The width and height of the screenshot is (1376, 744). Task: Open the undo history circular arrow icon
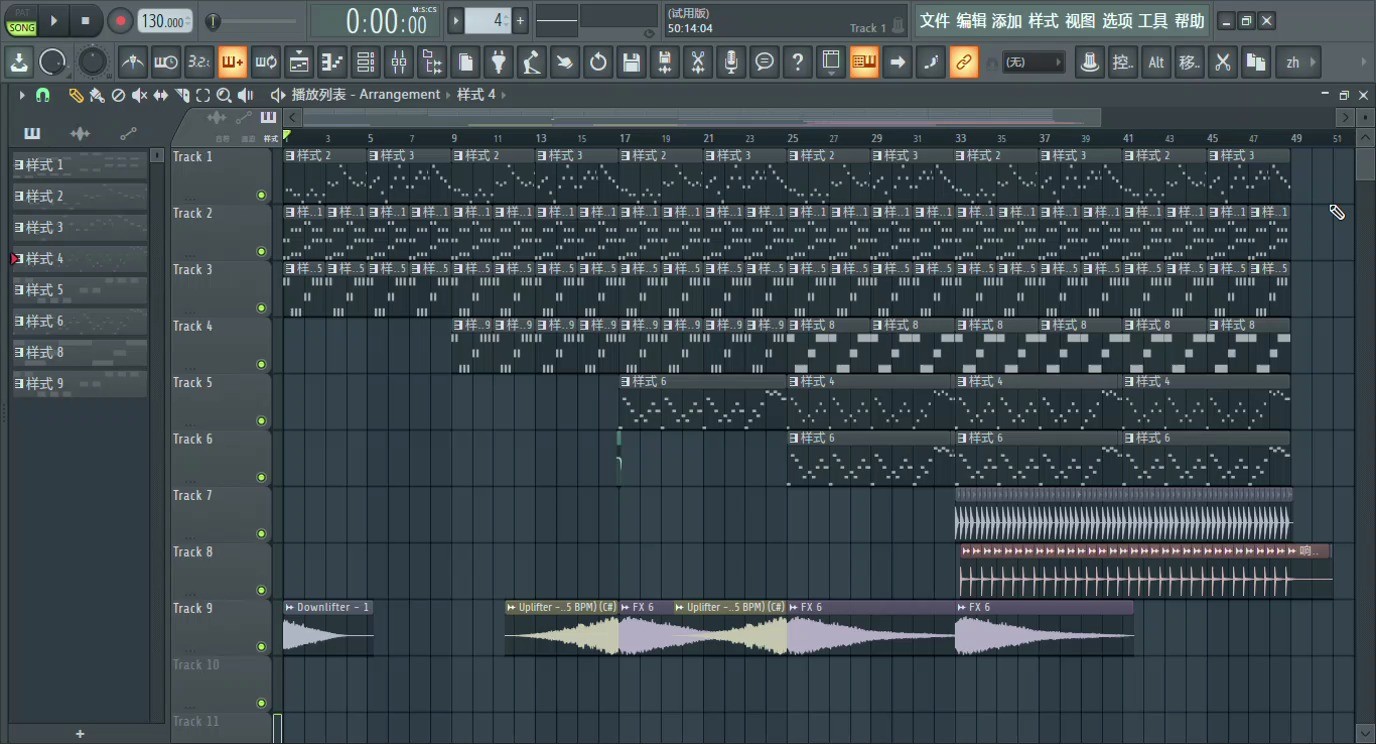pos(598,62)
